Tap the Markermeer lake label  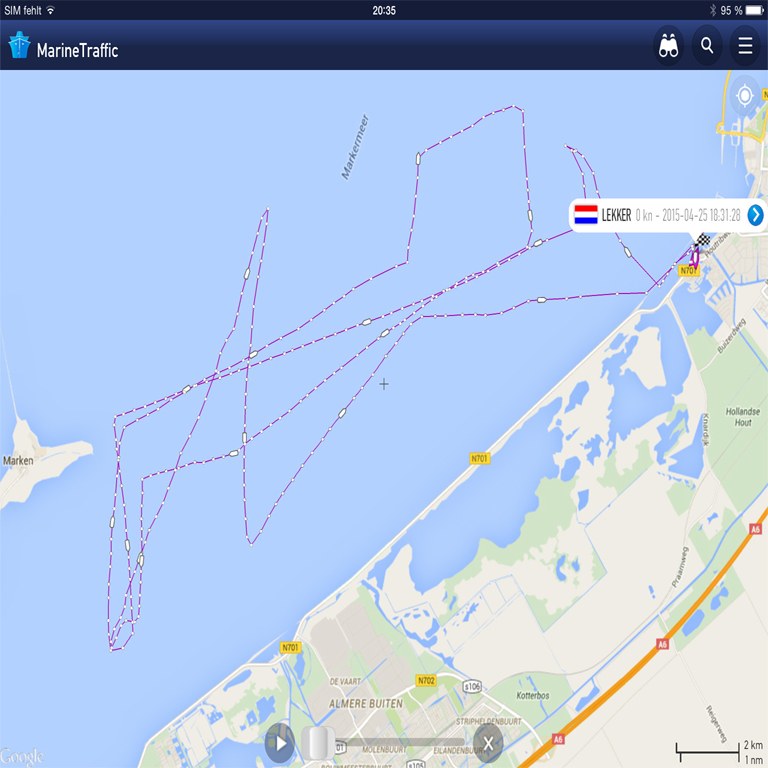(355, 147)
